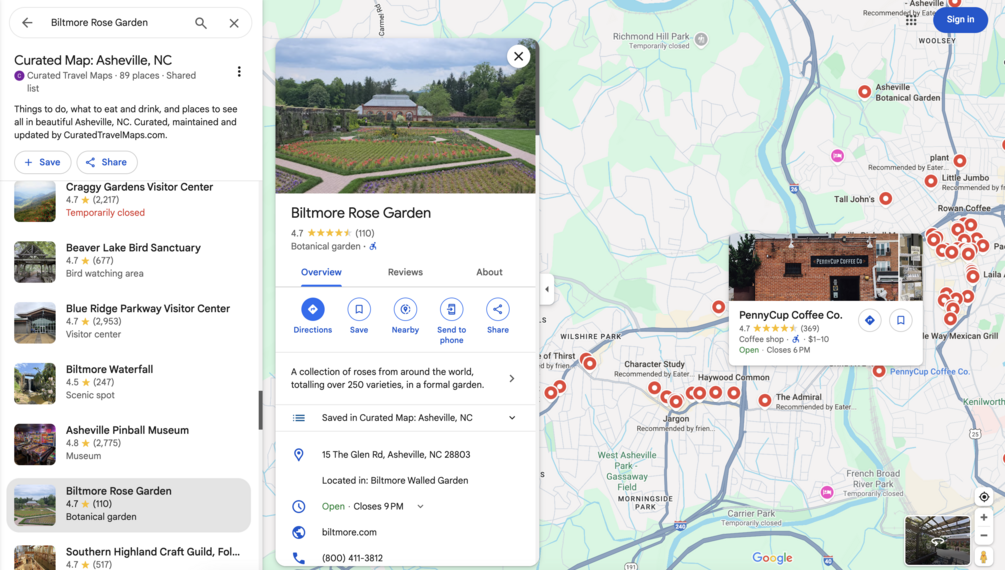Screen dimensions: 1005x570
Task: Click the search magnifier icon
Action: point(201,23)
